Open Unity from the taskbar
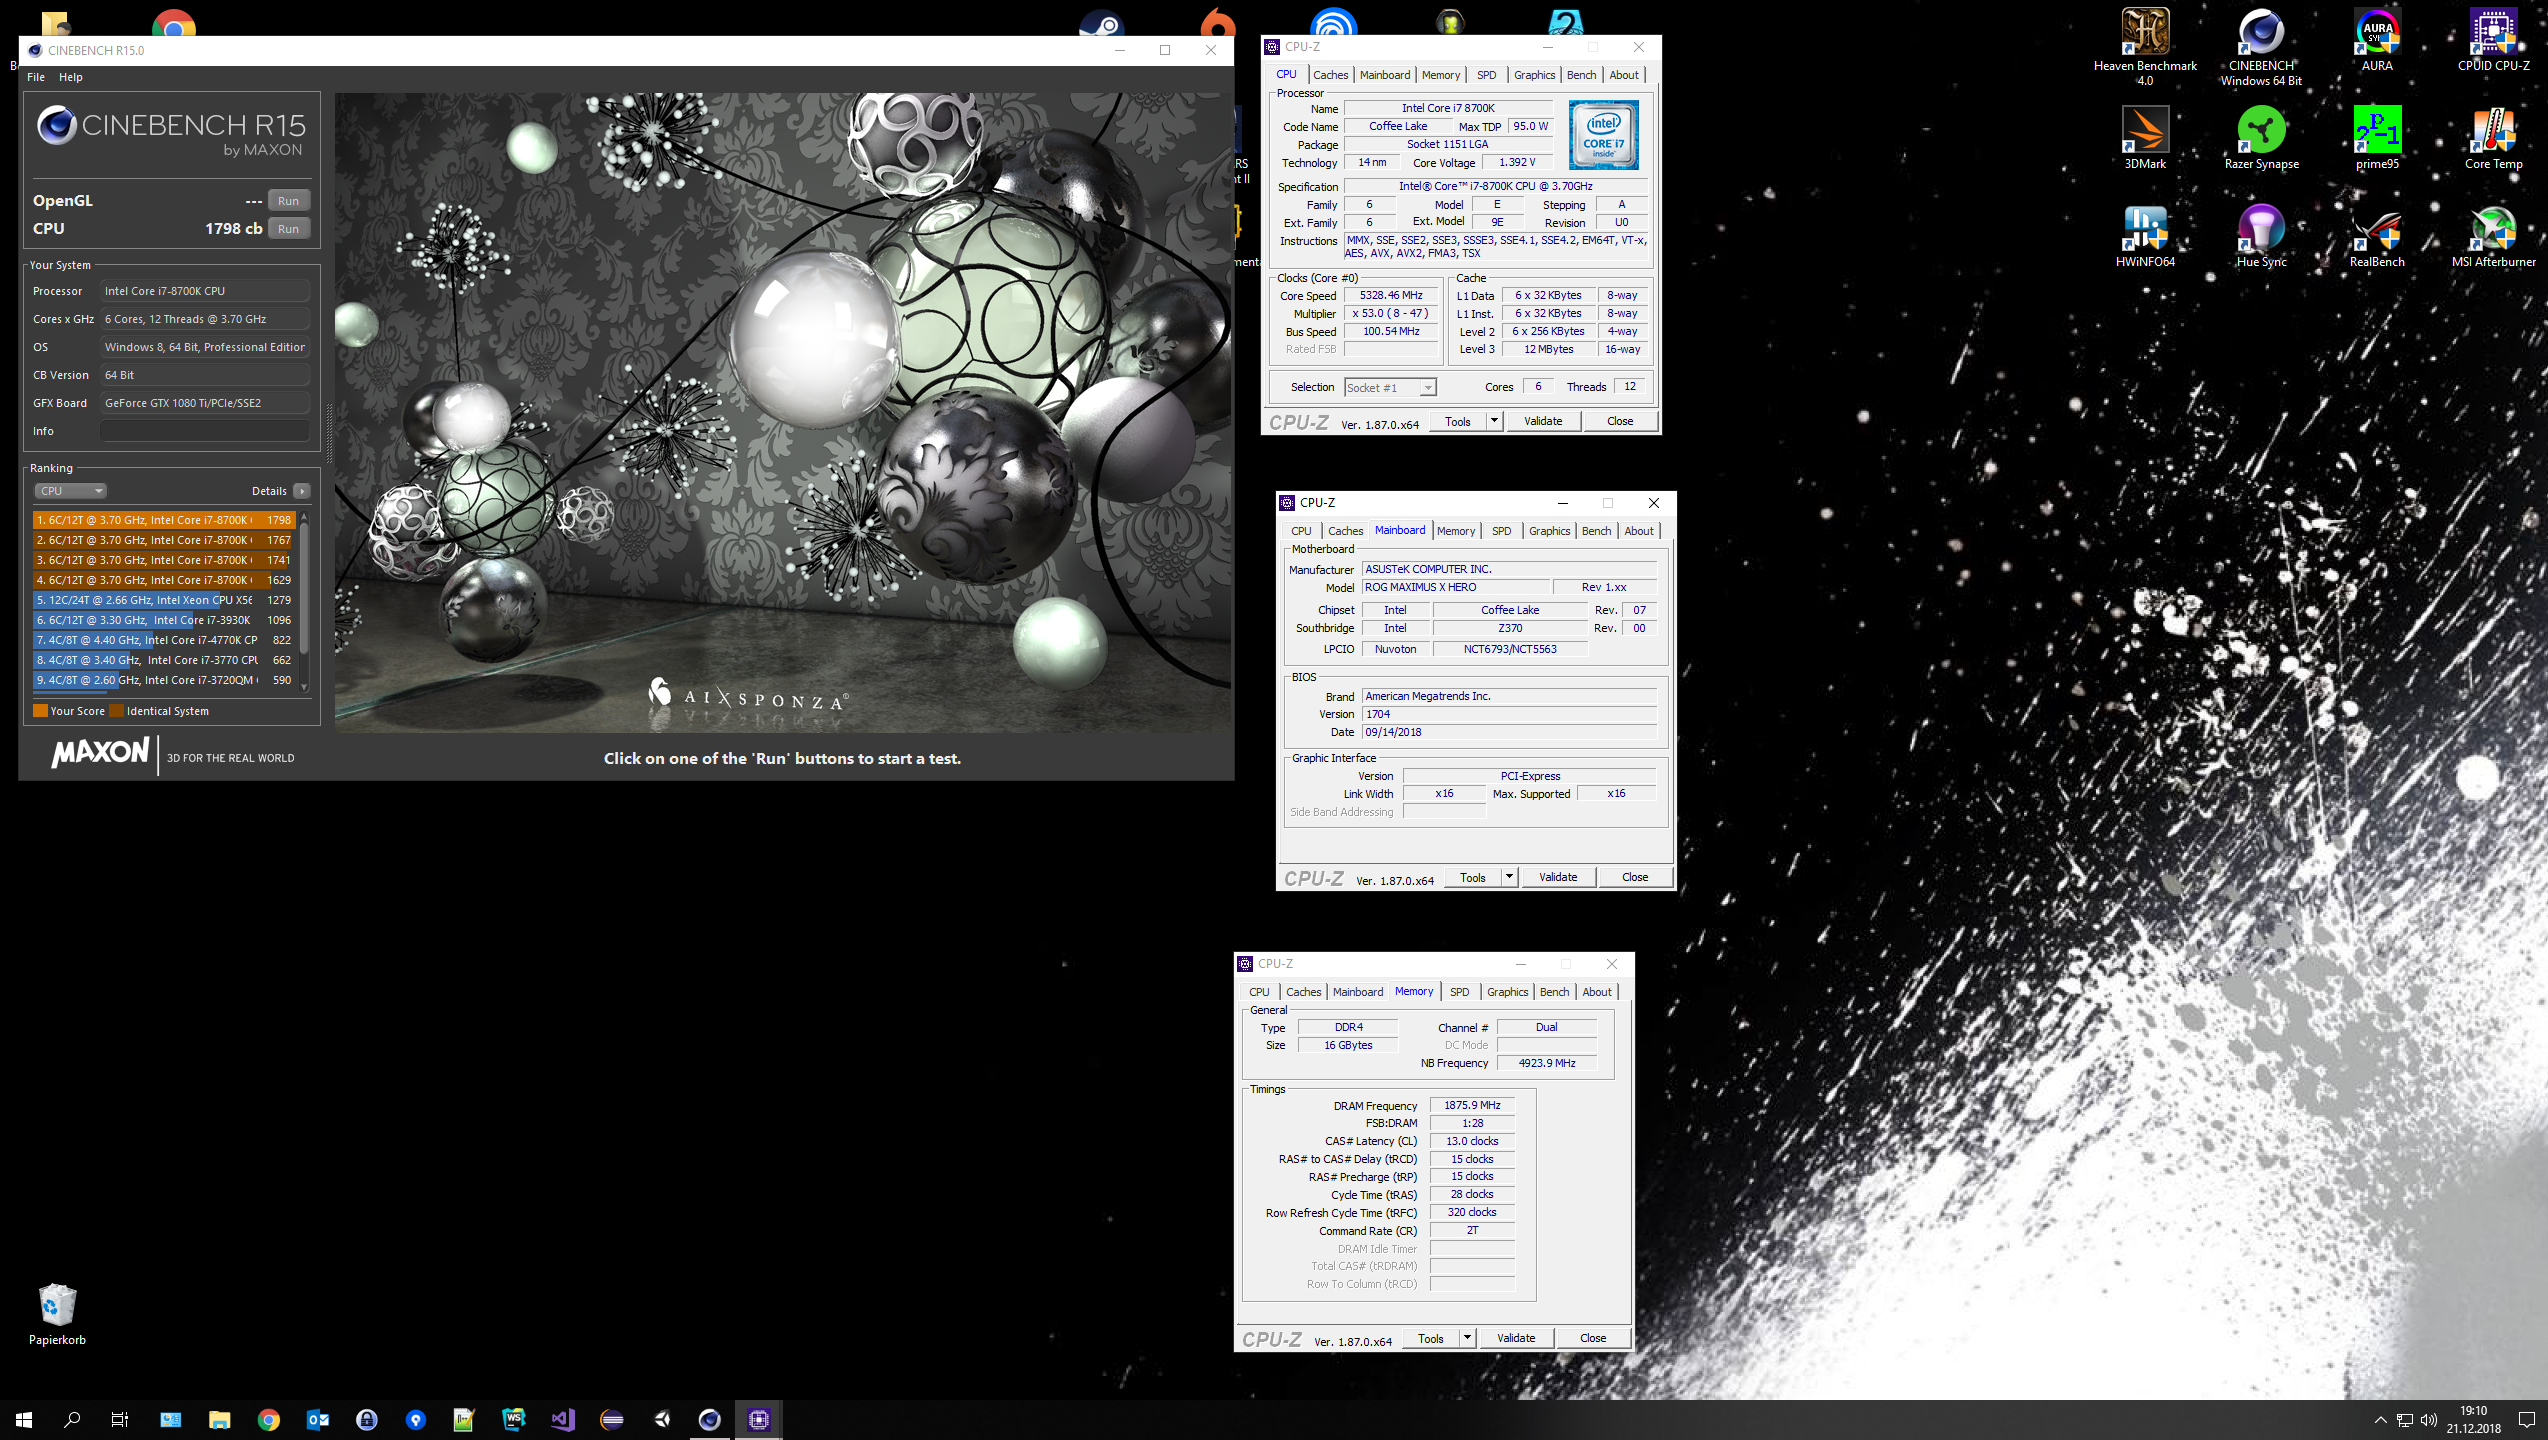The width and height of the screenshot is (2548, 1440). (660, 1419)
